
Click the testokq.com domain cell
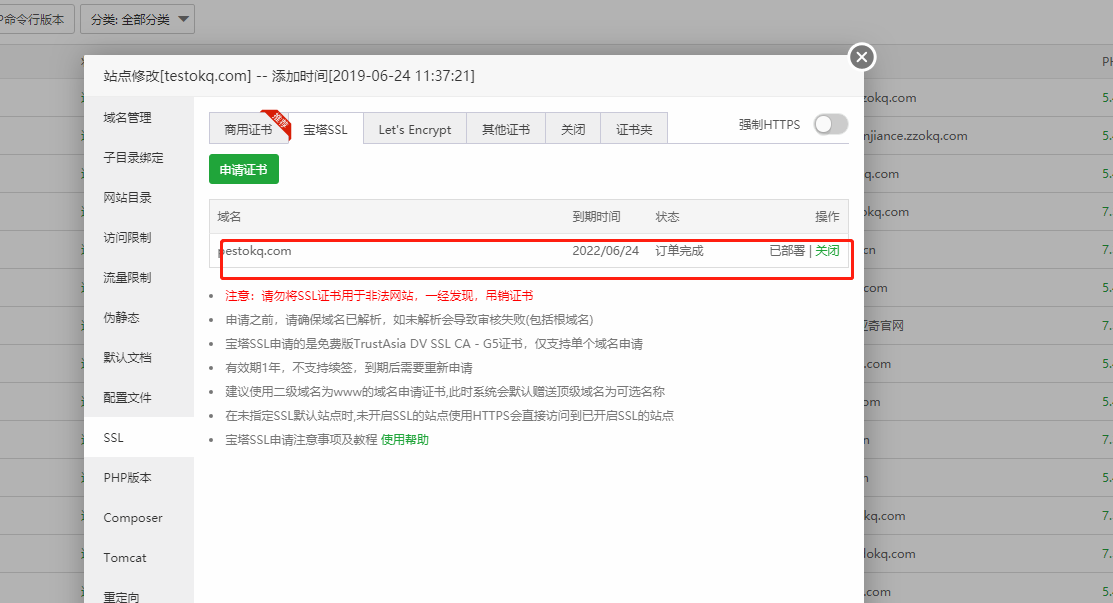(x=255, y=250)
